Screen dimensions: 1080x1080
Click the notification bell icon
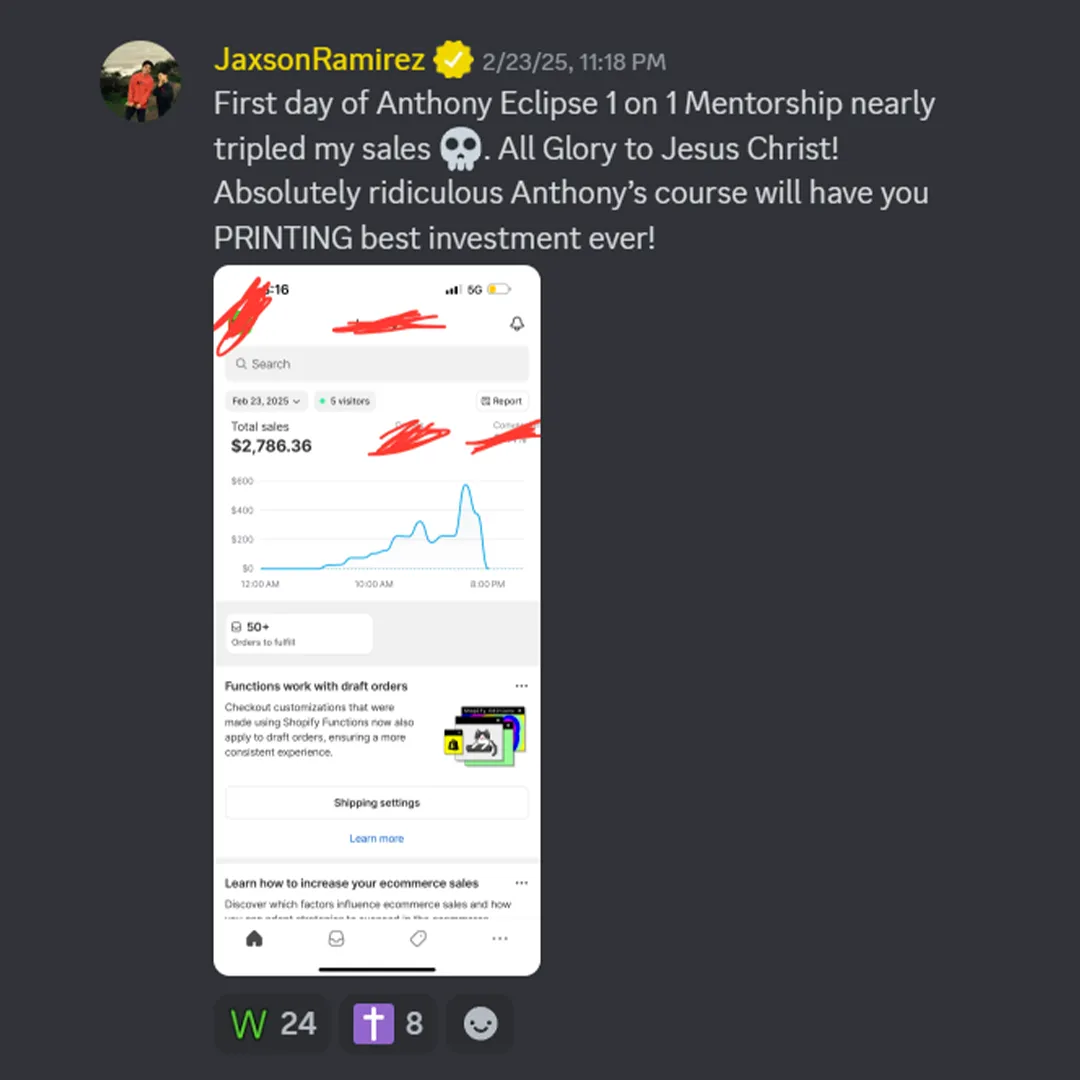517,324
